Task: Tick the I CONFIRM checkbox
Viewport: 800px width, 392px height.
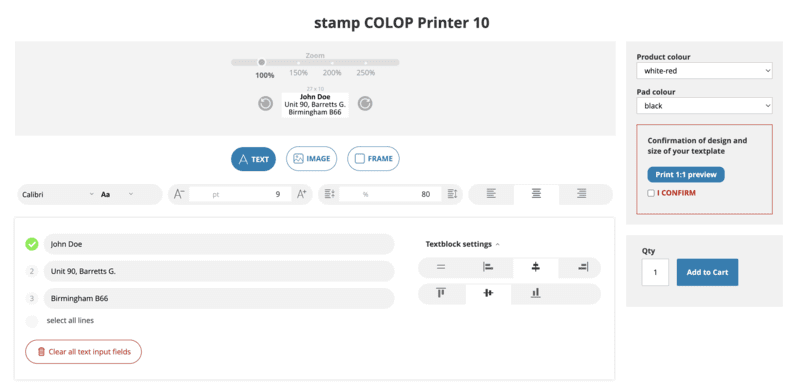Action: pos(651,193)
